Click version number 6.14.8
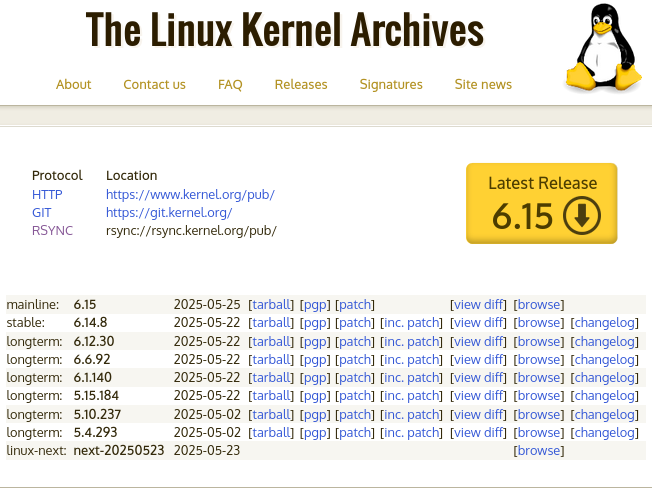Viewport: 652px width, 488px height. point(90,323)
